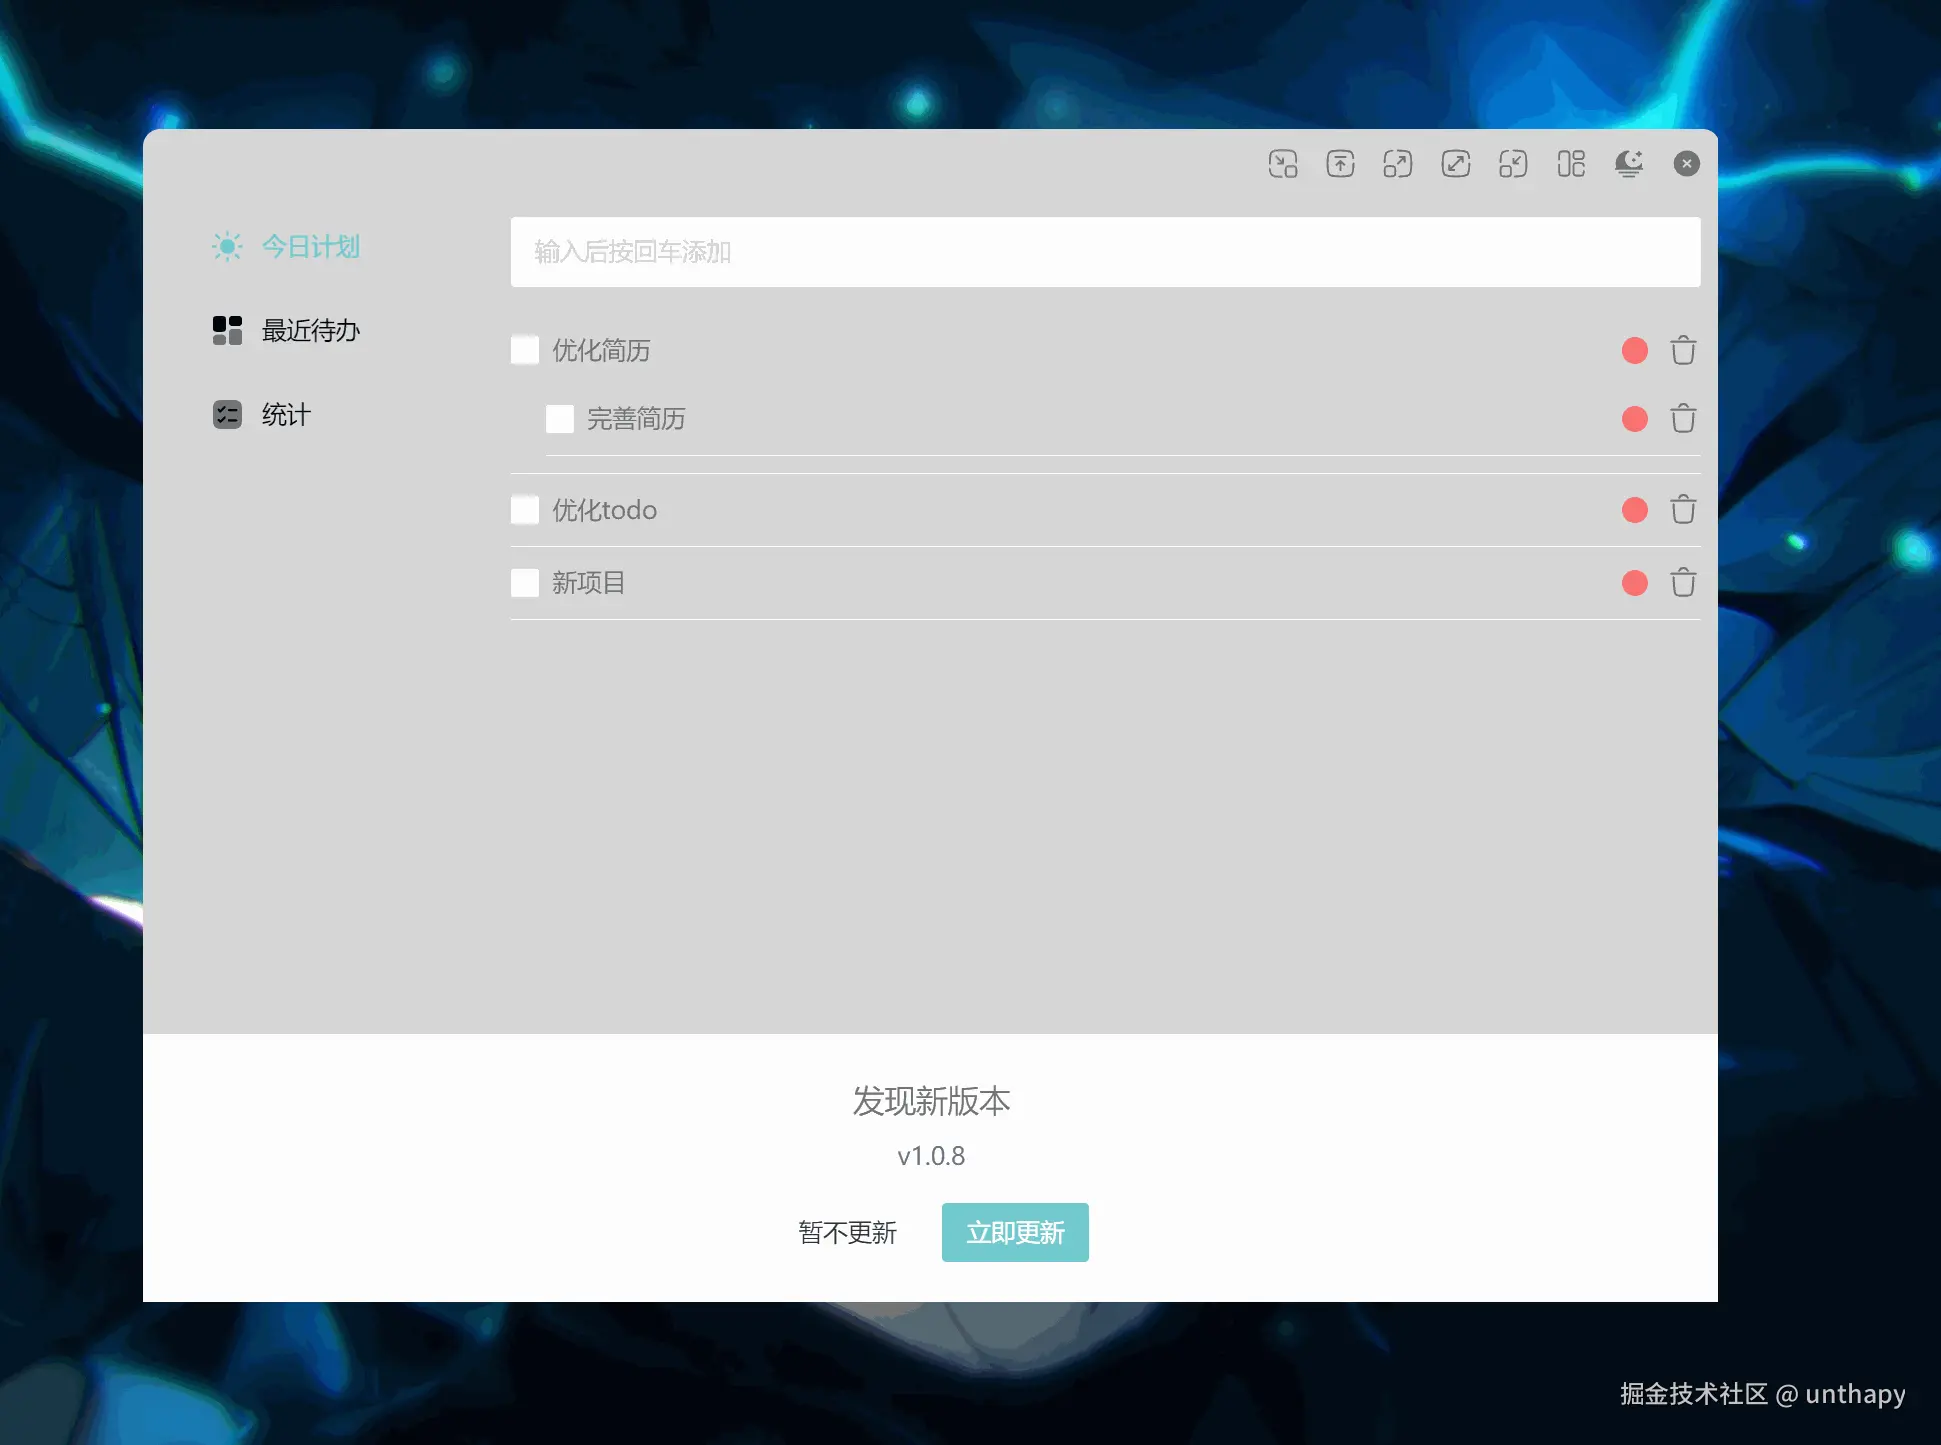Delete the 新项目 task with trash icon
Screen dimensions: 1941x1445
coord(1682,582)
